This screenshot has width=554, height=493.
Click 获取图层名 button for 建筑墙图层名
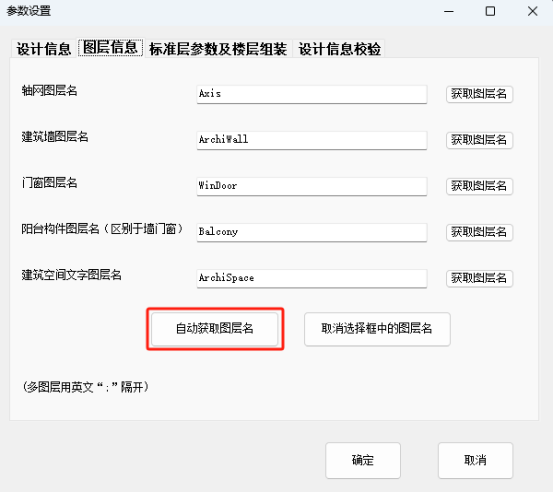tap(479, 140)
